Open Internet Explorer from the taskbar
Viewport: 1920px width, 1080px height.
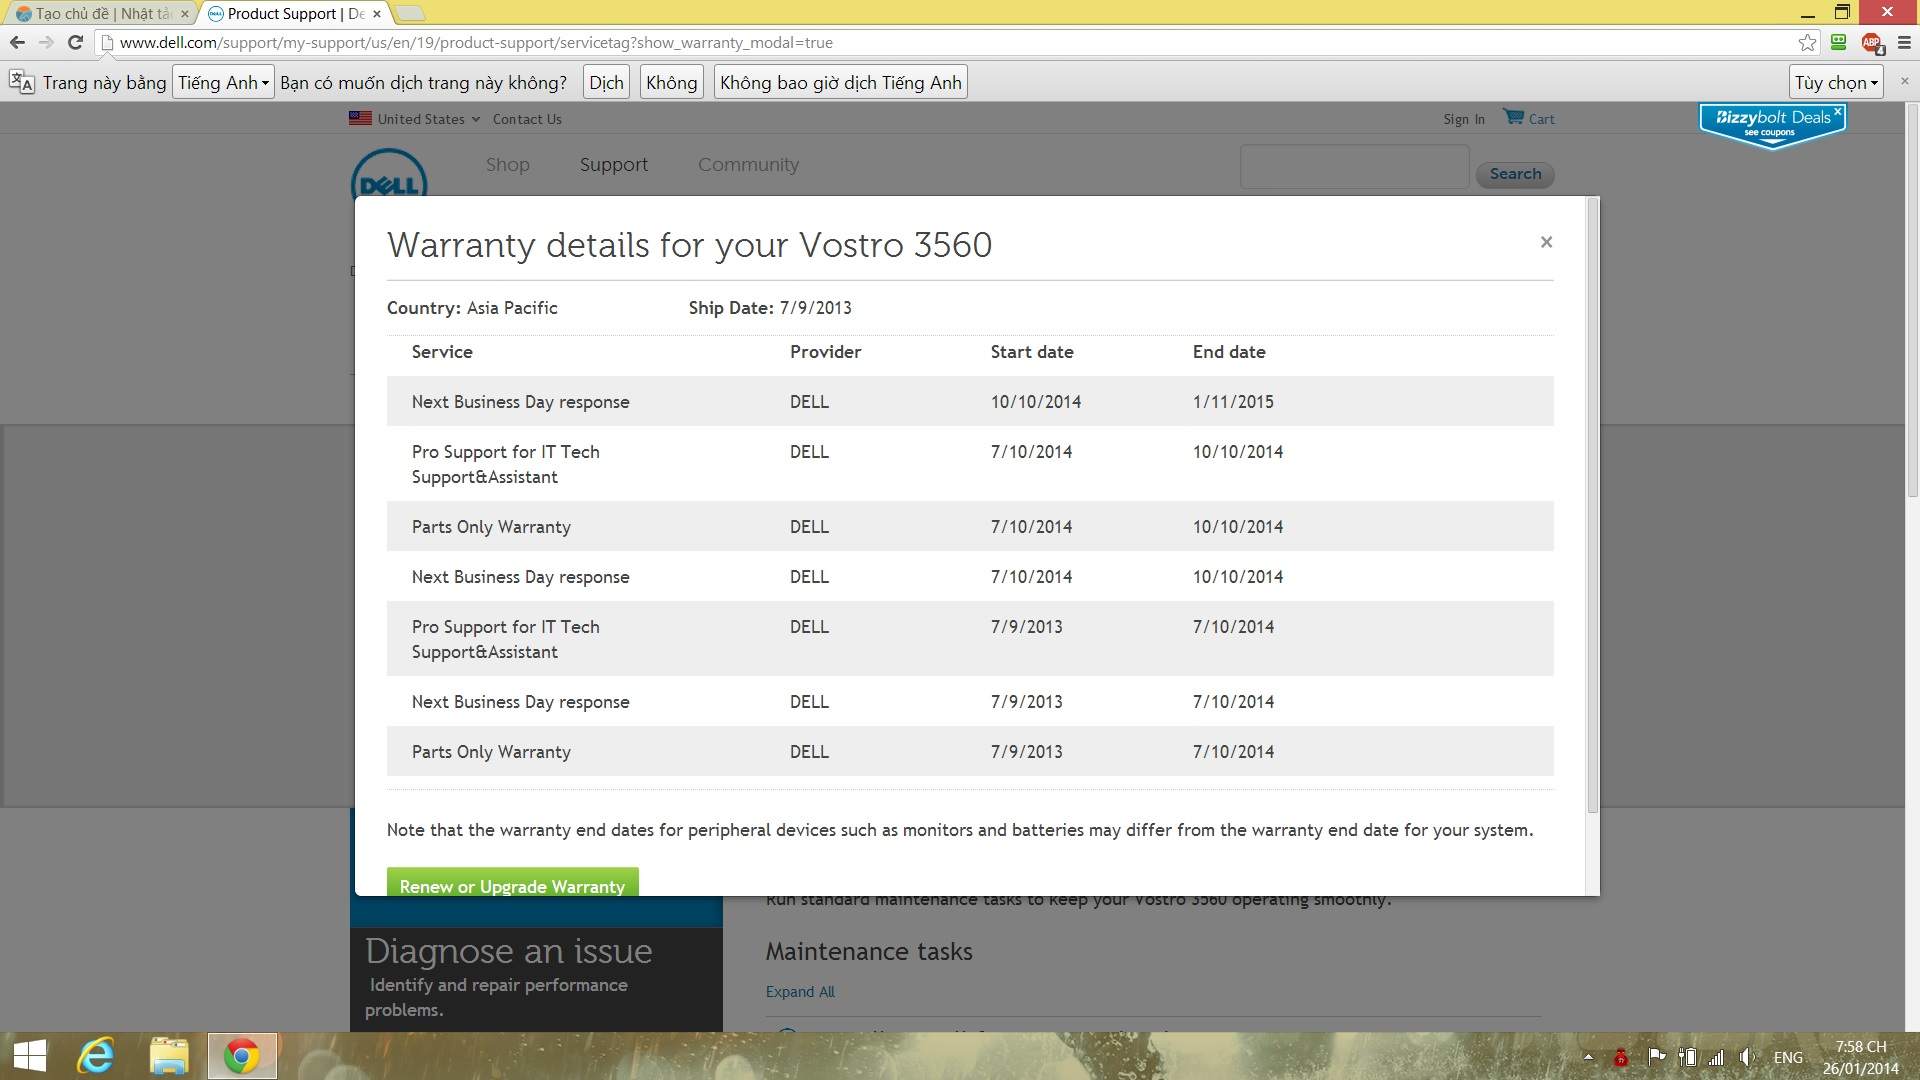click(x=97, y=1056)
